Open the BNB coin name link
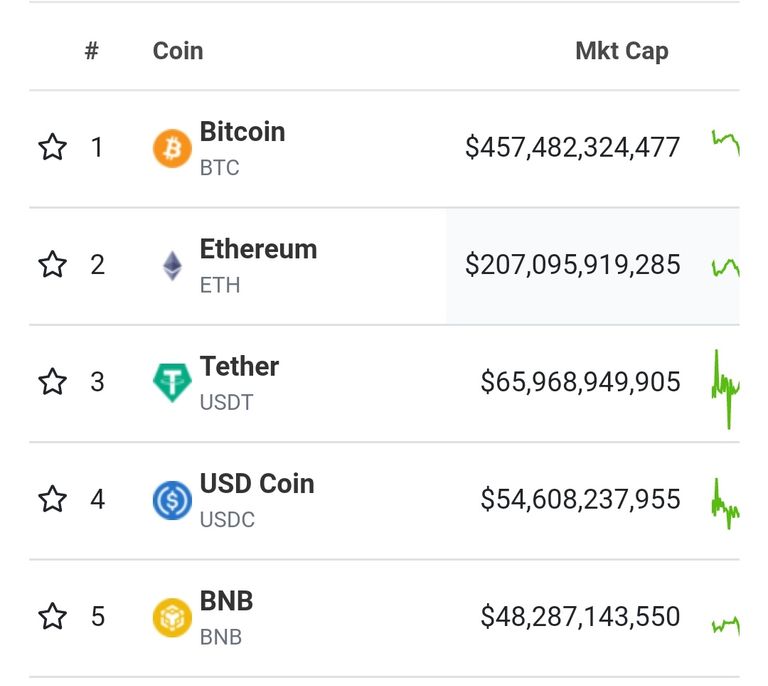Viewport: 768px width, 686px height. click(226, 601)
